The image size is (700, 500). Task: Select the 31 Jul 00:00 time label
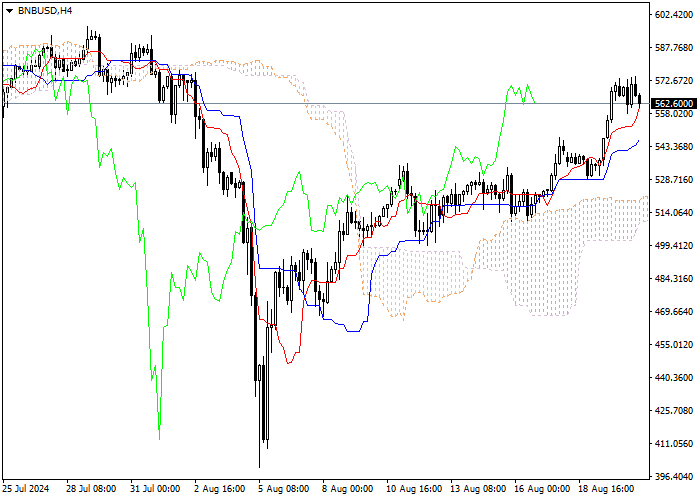155,489
